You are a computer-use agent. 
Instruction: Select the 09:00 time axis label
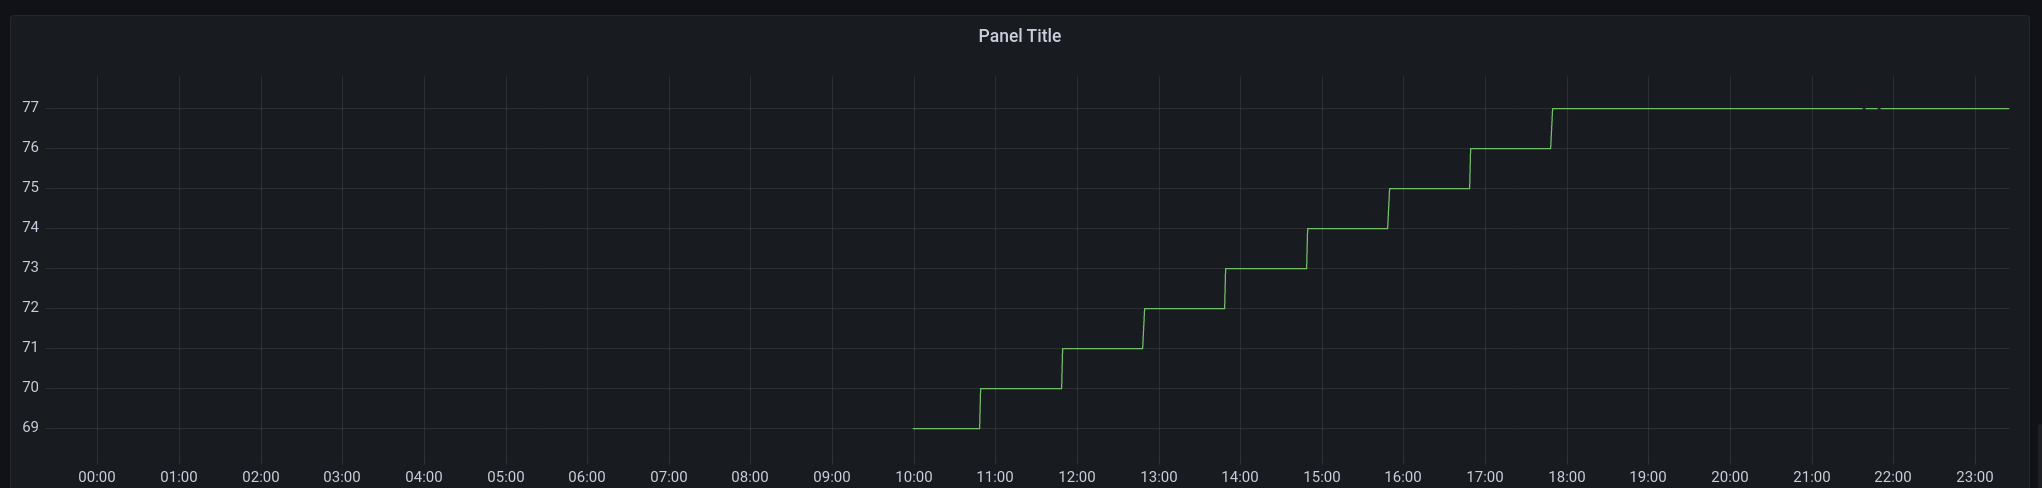[832, 477]
